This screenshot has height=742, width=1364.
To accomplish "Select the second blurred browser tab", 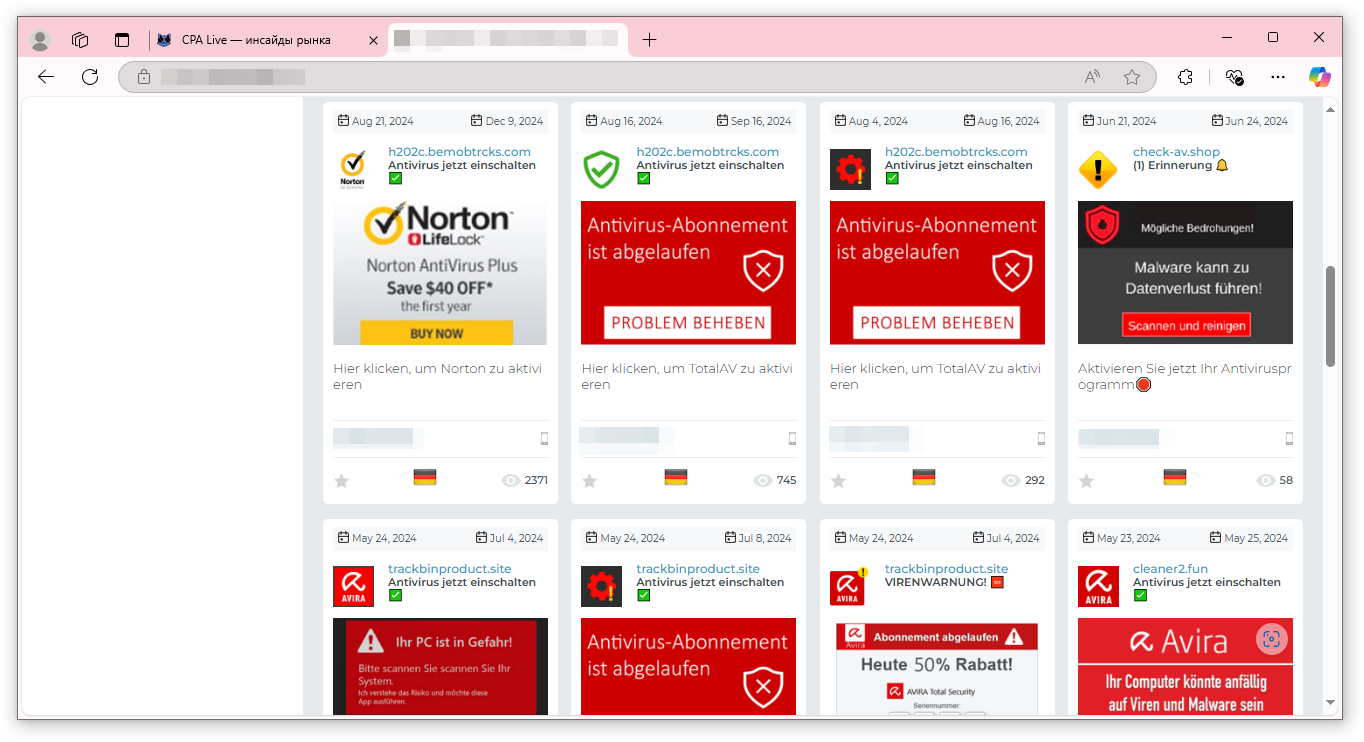I will coord(507,40).
